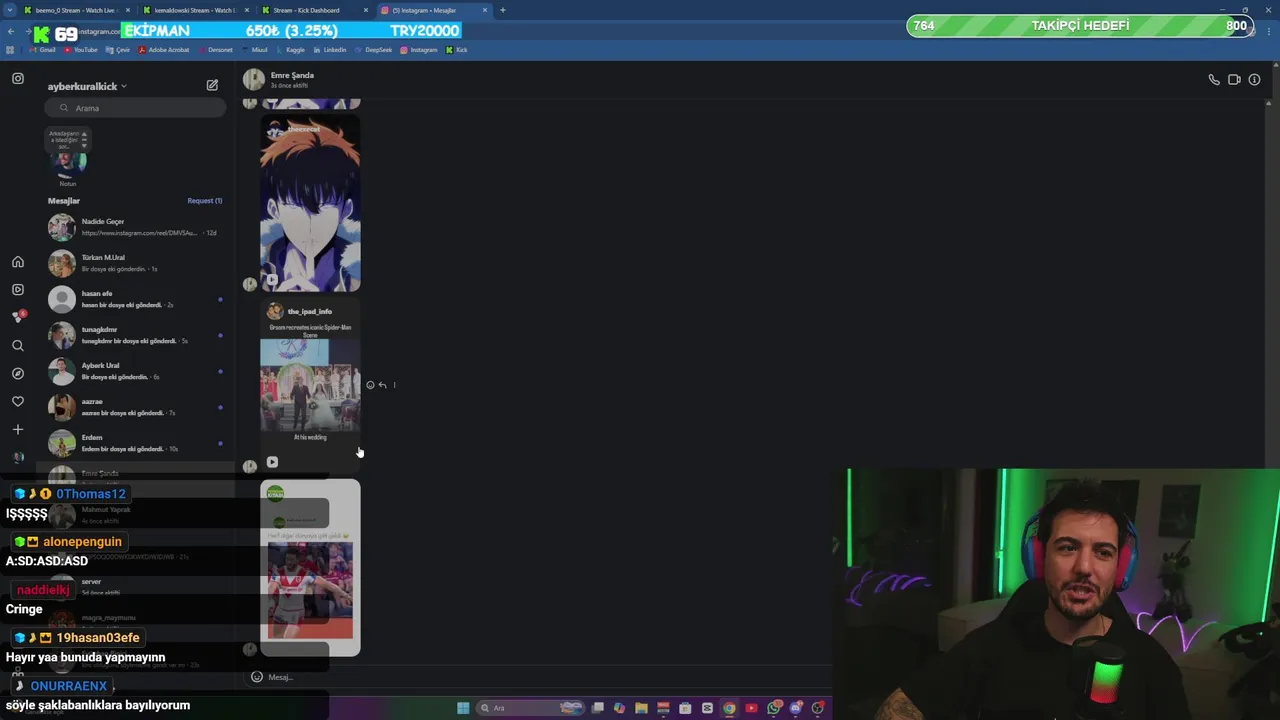The height and width of the screenshot is (720, 1280).
Task: Open chat with Türkan M.Ural
Action: (135, 263)
